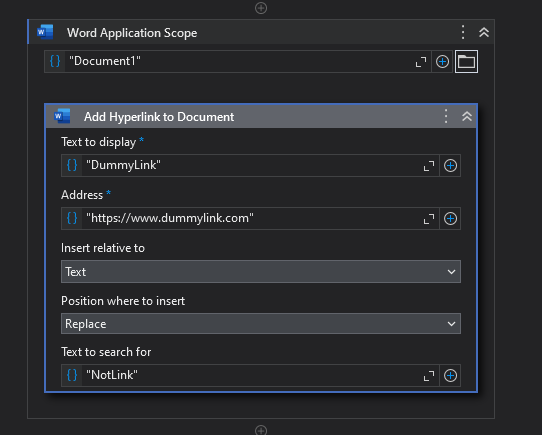542x435 pixels.
Task: Collapse the Word Application Scope activity
Action: click(x=484, y=33)
